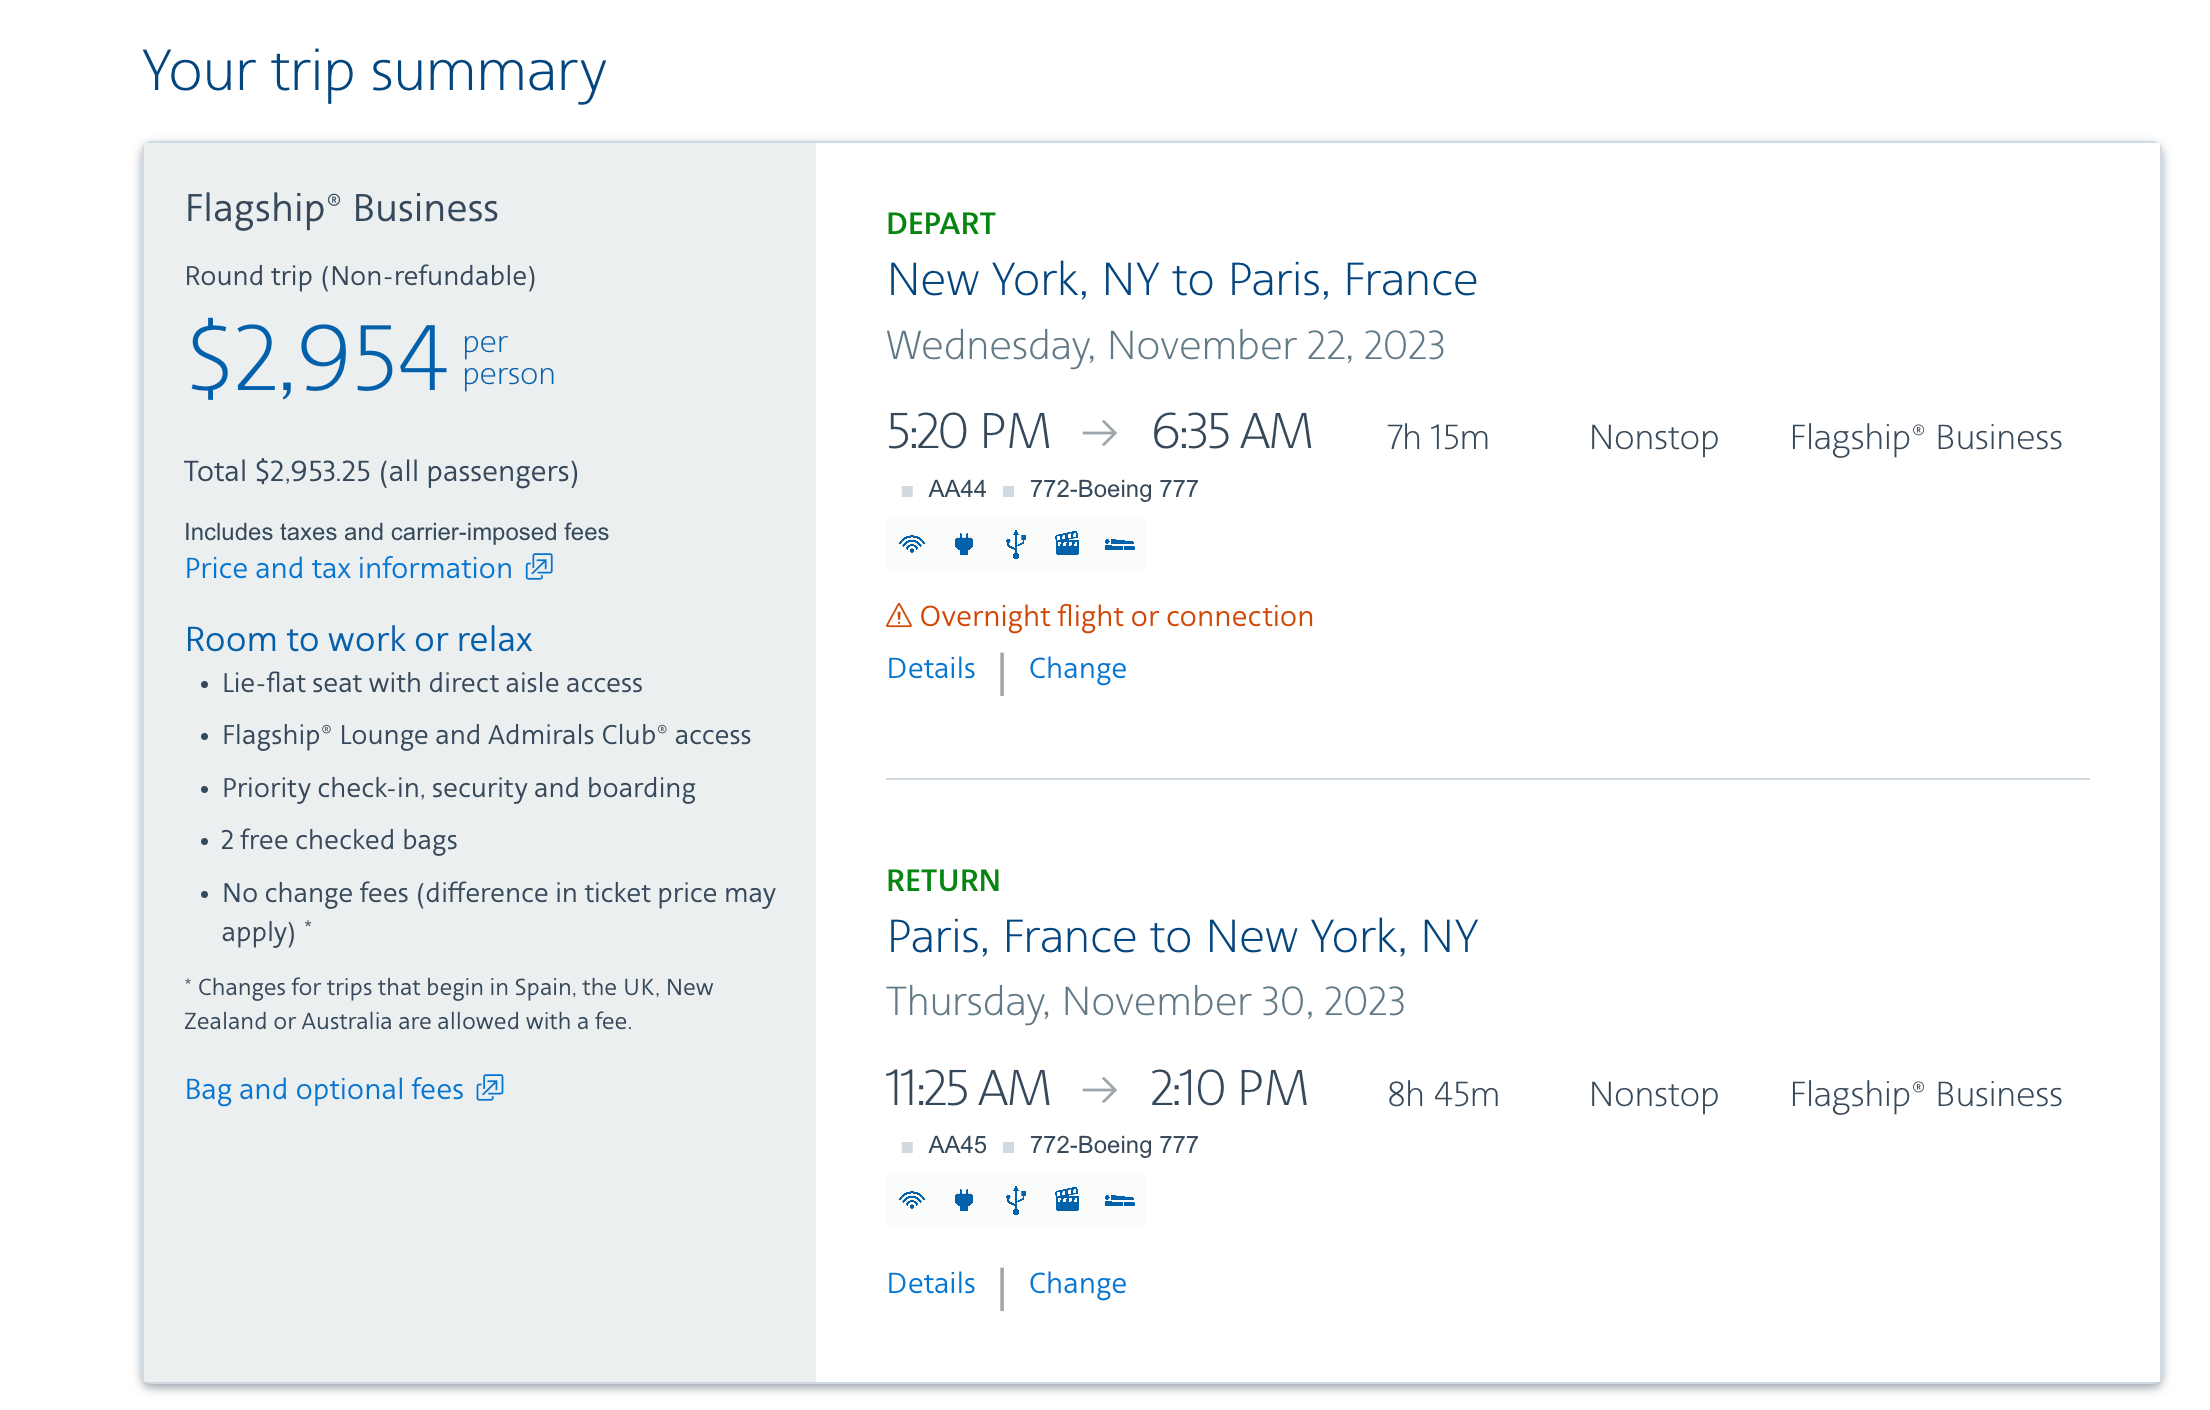This screenshot has height=1410, width=2210.
Task: Click external link icon beside Bag fees
Action: click(x=490, y=1088)
